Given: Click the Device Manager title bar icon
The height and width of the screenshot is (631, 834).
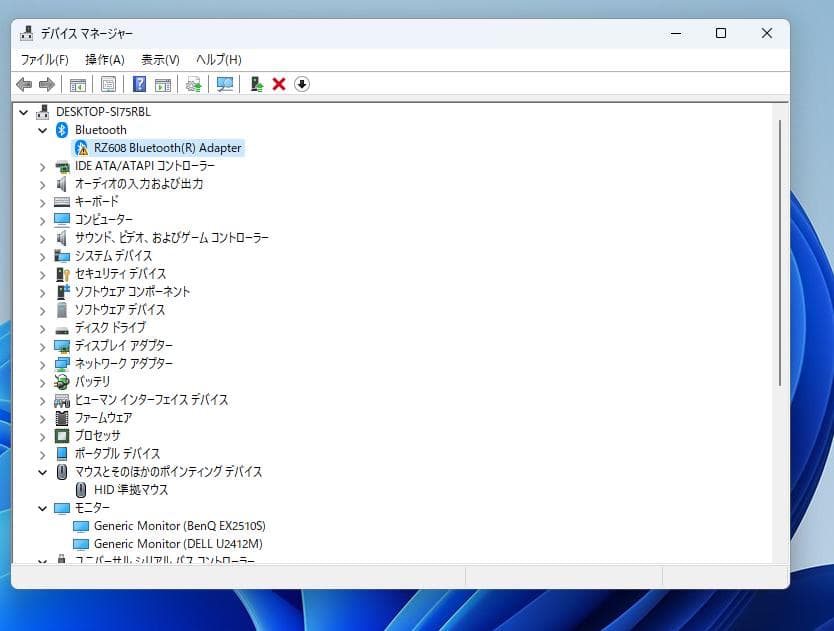Looking at the screenshot, I should click(x=29, y=33).
